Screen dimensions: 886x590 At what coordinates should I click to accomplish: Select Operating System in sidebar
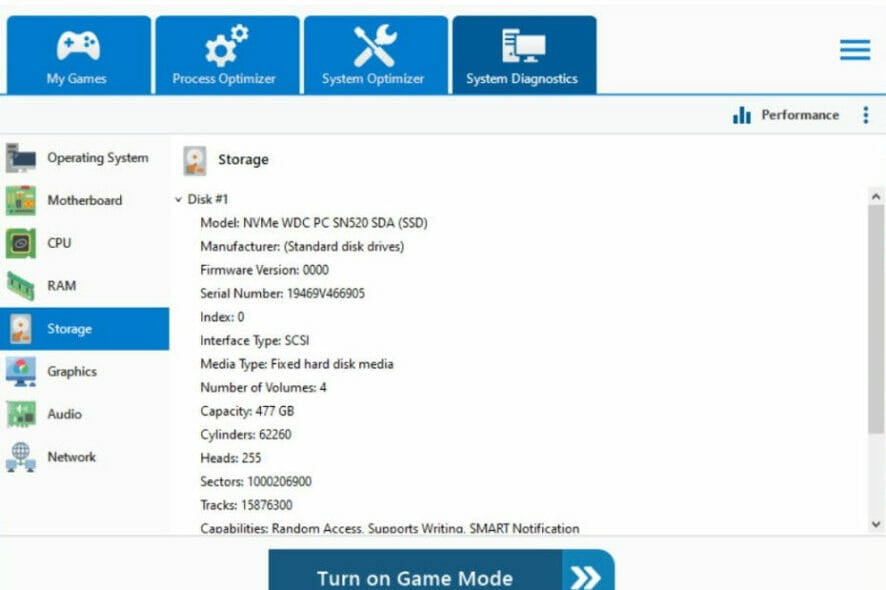(85, 158)
